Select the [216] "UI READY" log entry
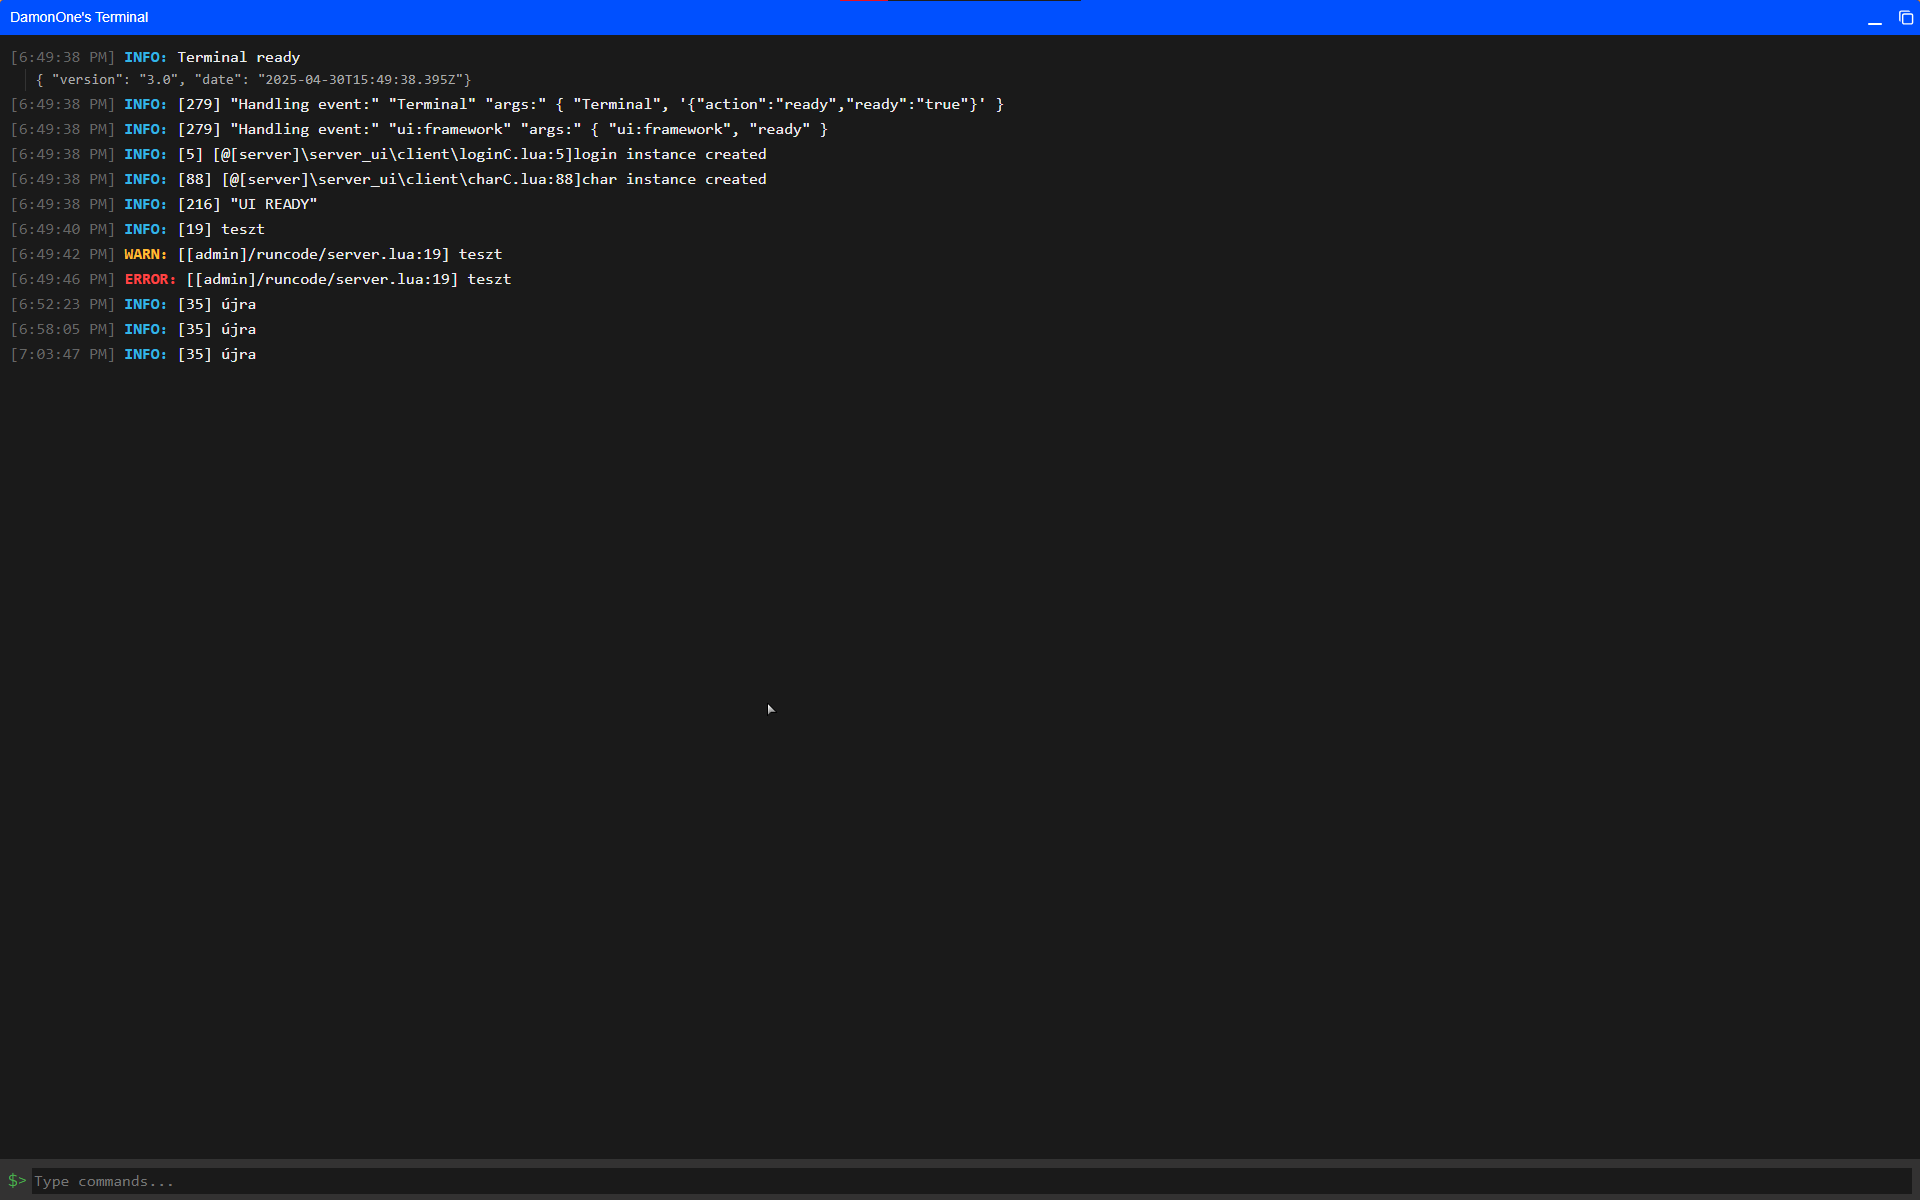The image size is (1920, 1200). pyautogui.click(x=164, y=204)
